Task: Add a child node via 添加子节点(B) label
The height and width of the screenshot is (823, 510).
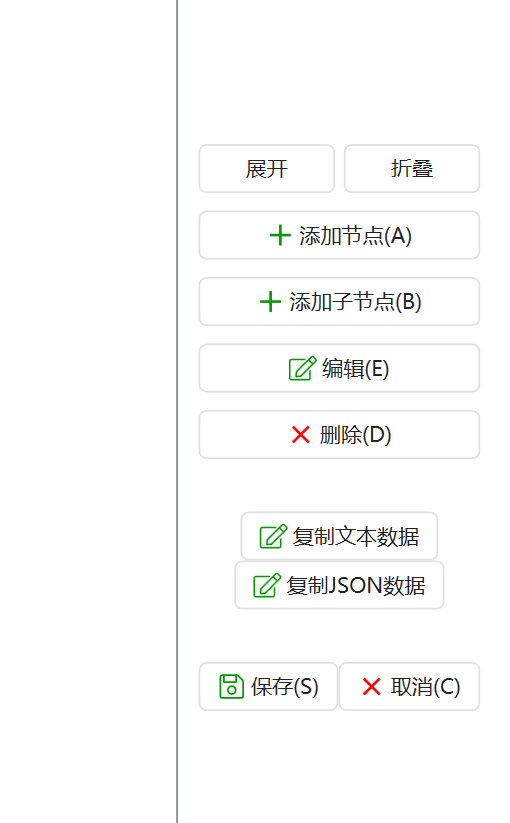Action: coord(356,302)
